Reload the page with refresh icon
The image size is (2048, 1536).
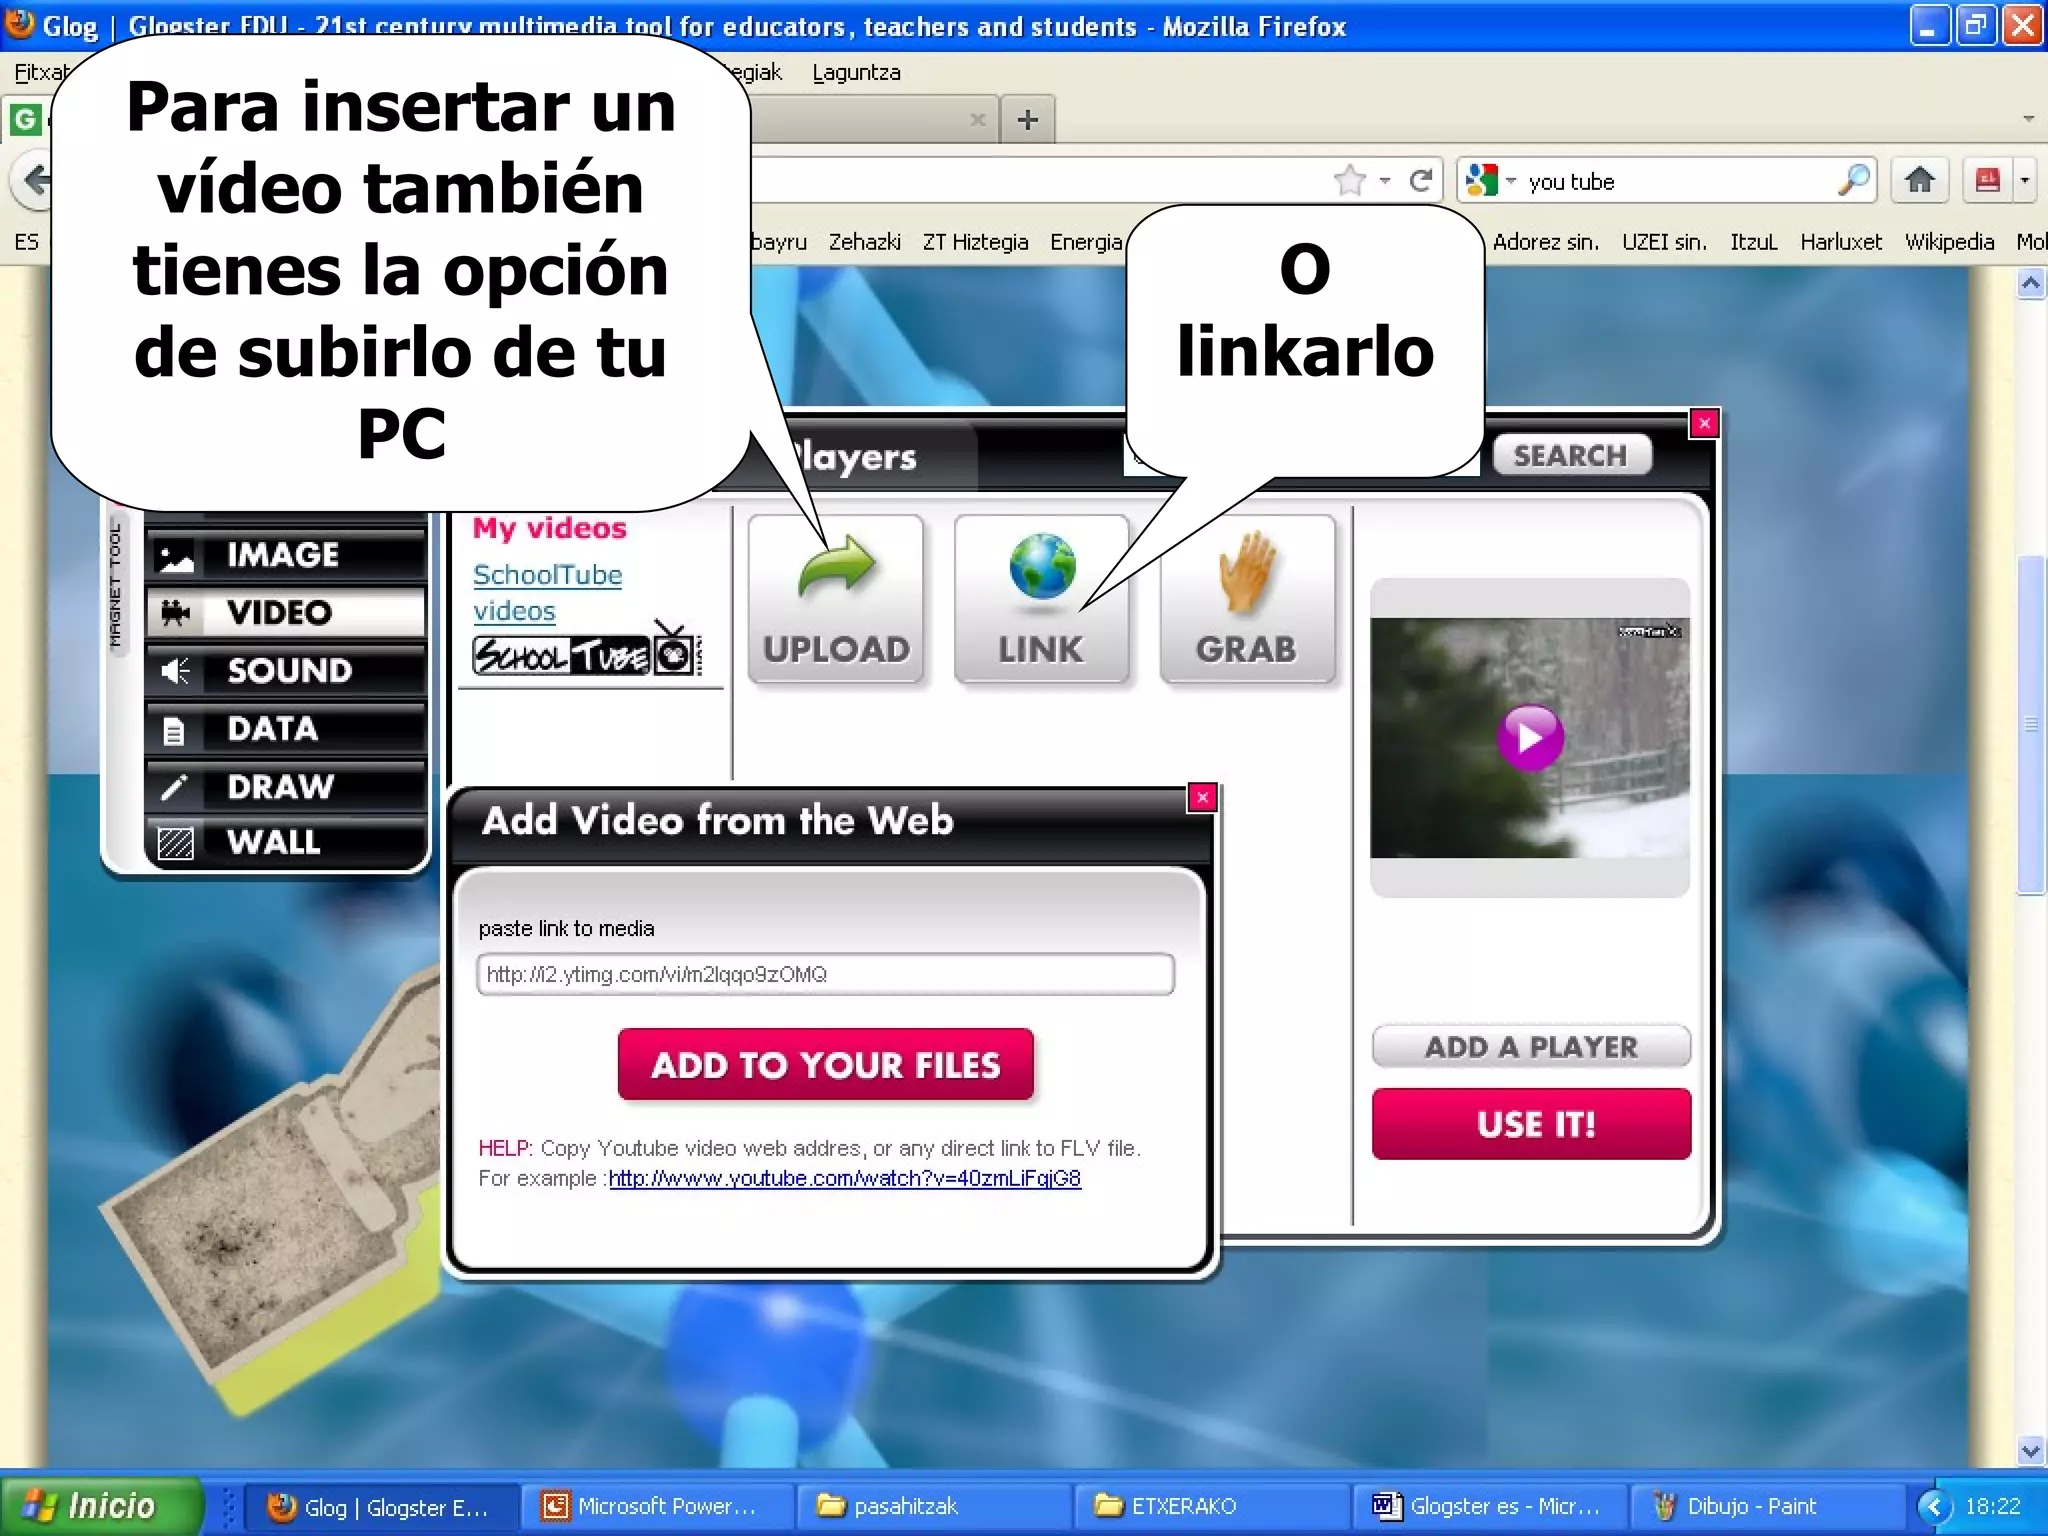[x=1420, y=181]
